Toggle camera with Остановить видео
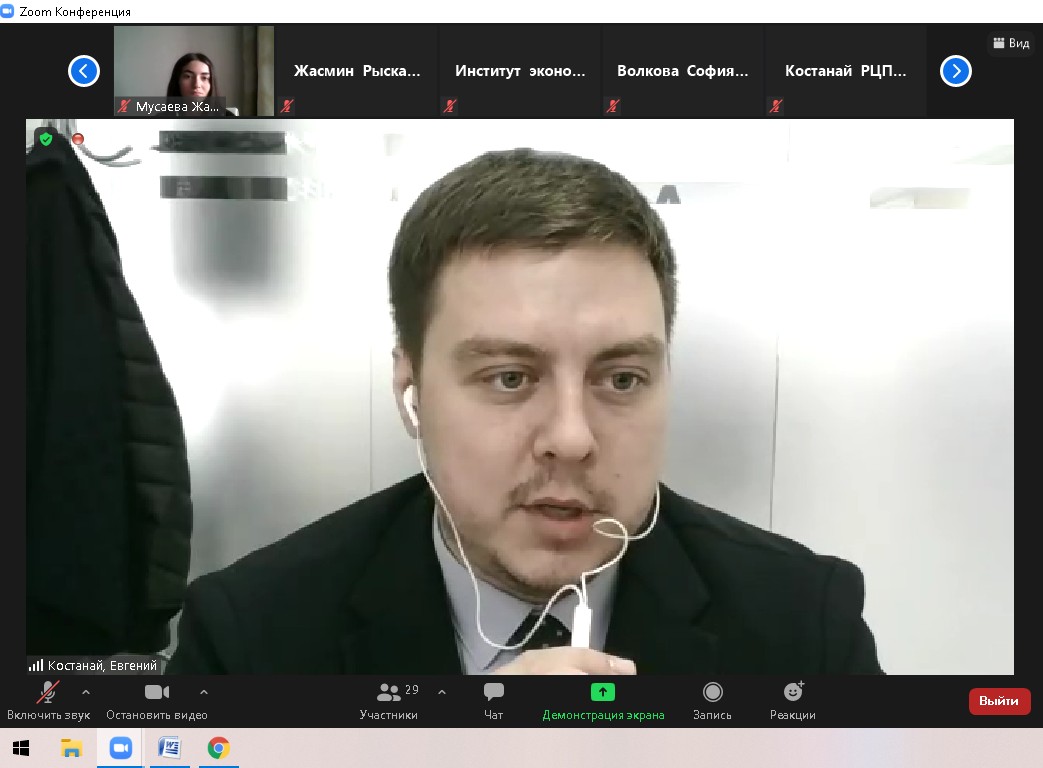 (157, 701)
